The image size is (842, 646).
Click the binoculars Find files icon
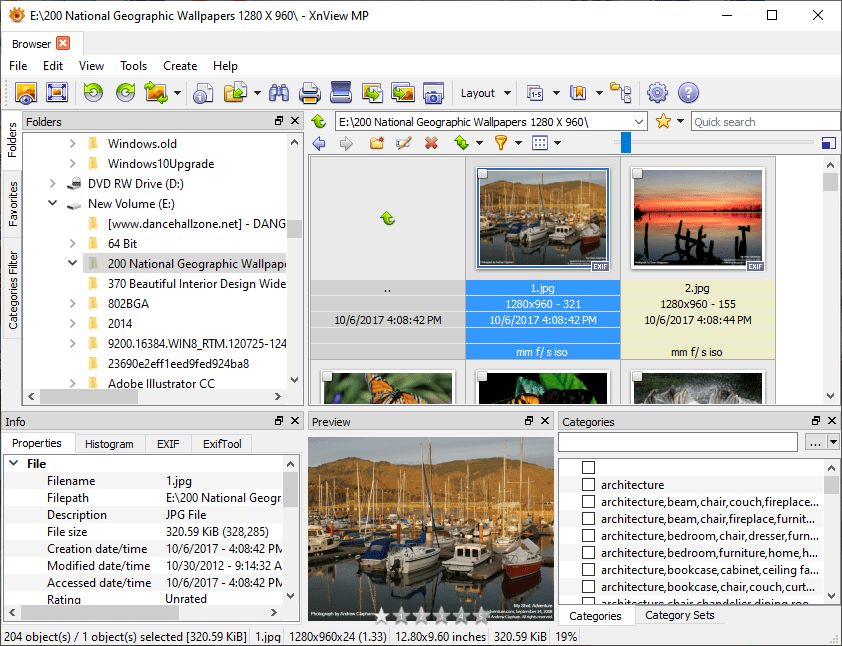click(280, 93)
